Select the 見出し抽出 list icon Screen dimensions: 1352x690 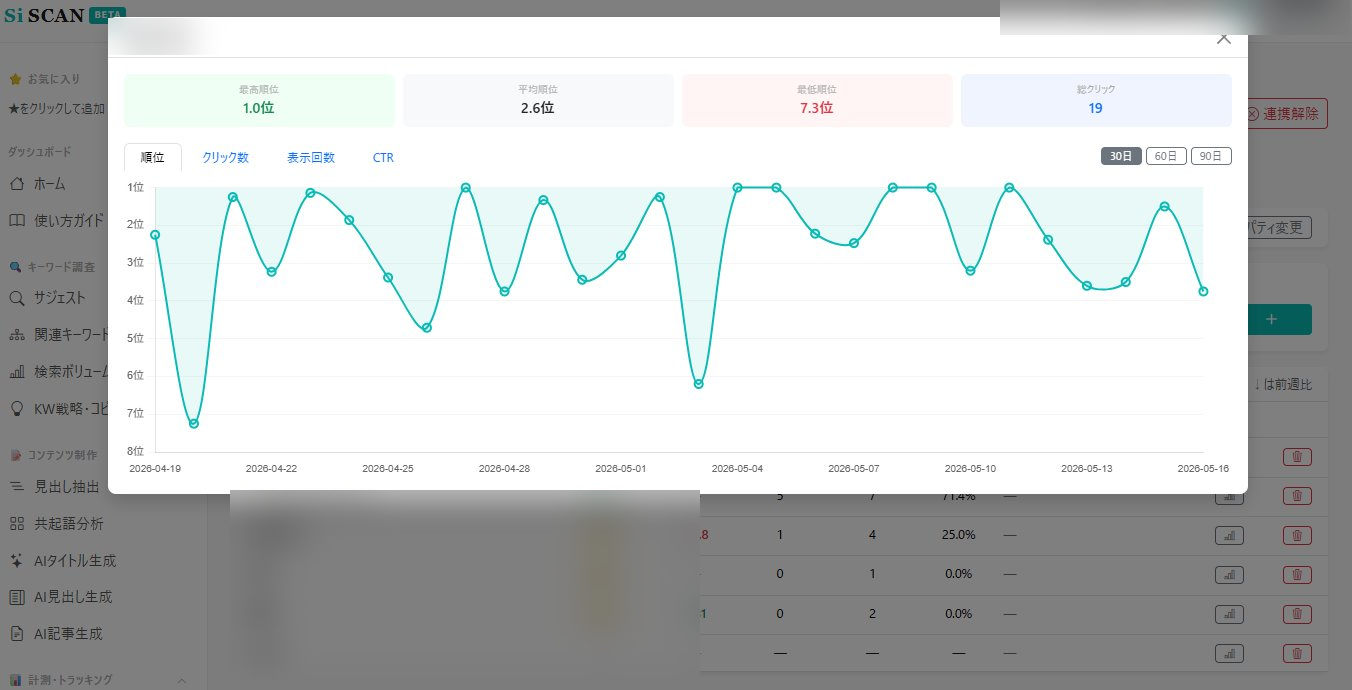[17, 486]
